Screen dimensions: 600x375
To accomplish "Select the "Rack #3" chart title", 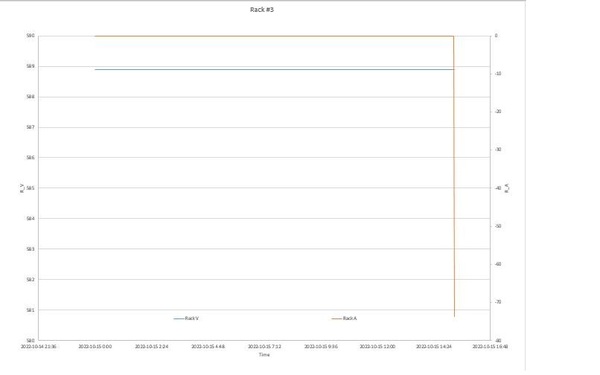I will [262, 10].
